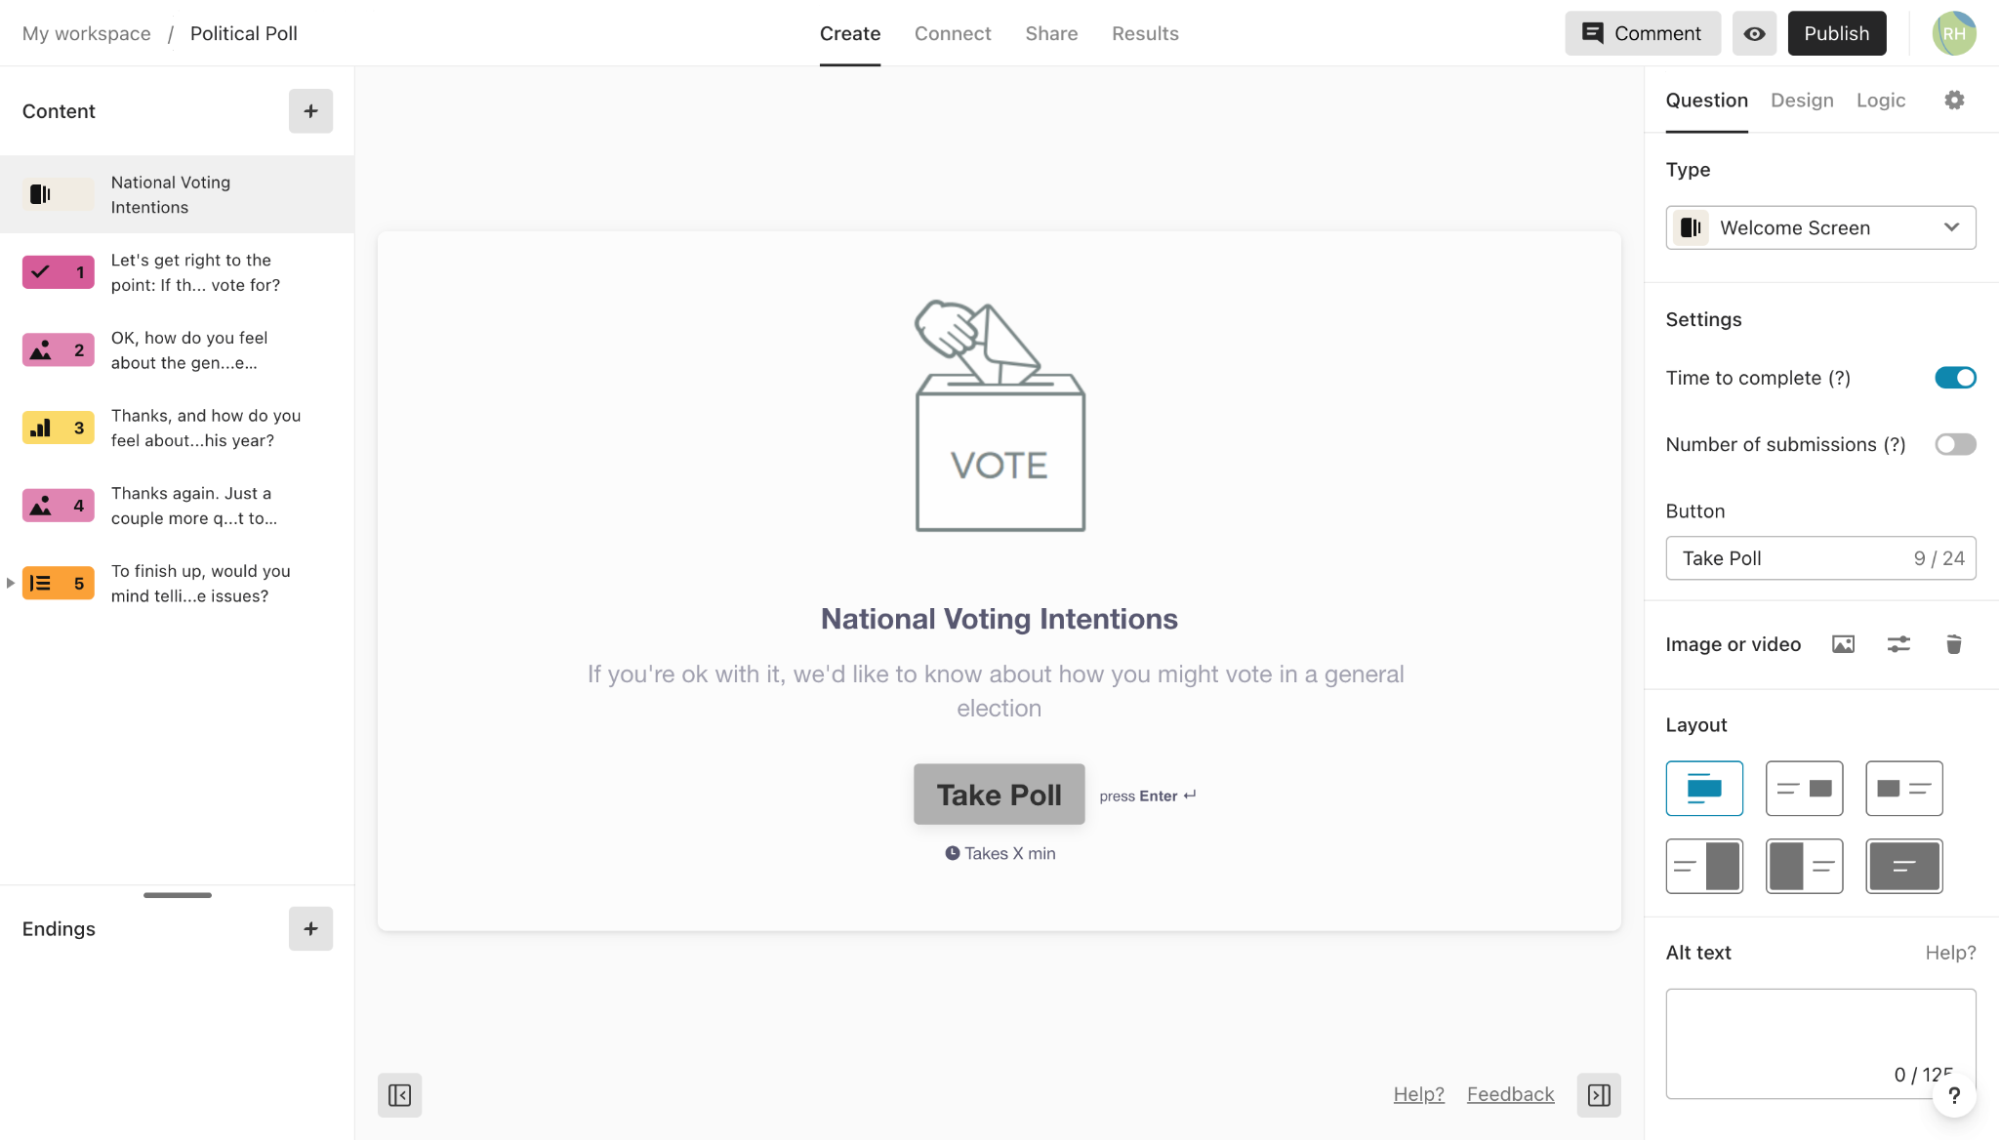Screen dimensions: 1999x1141
Task: Switch to the Design tab
Action: point(1802,100)
